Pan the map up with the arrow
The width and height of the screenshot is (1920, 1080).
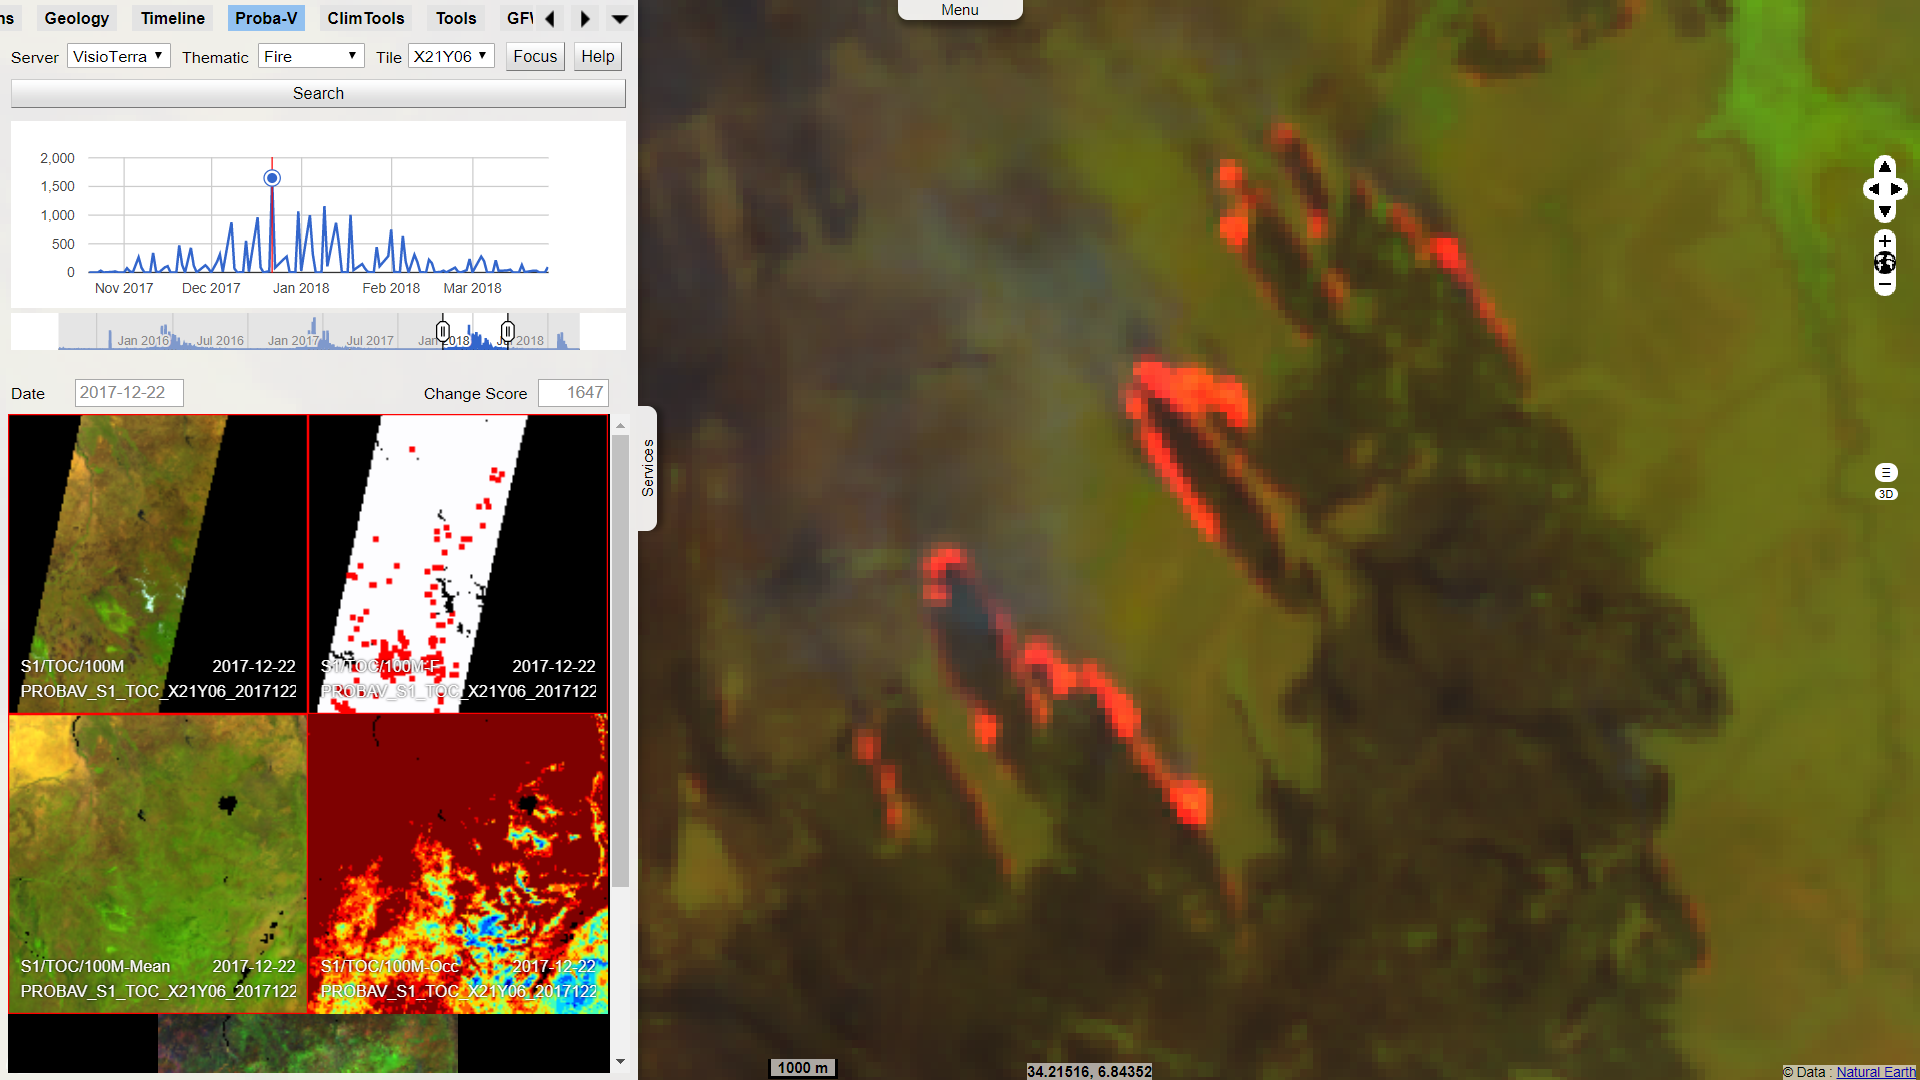point(1885,167)
